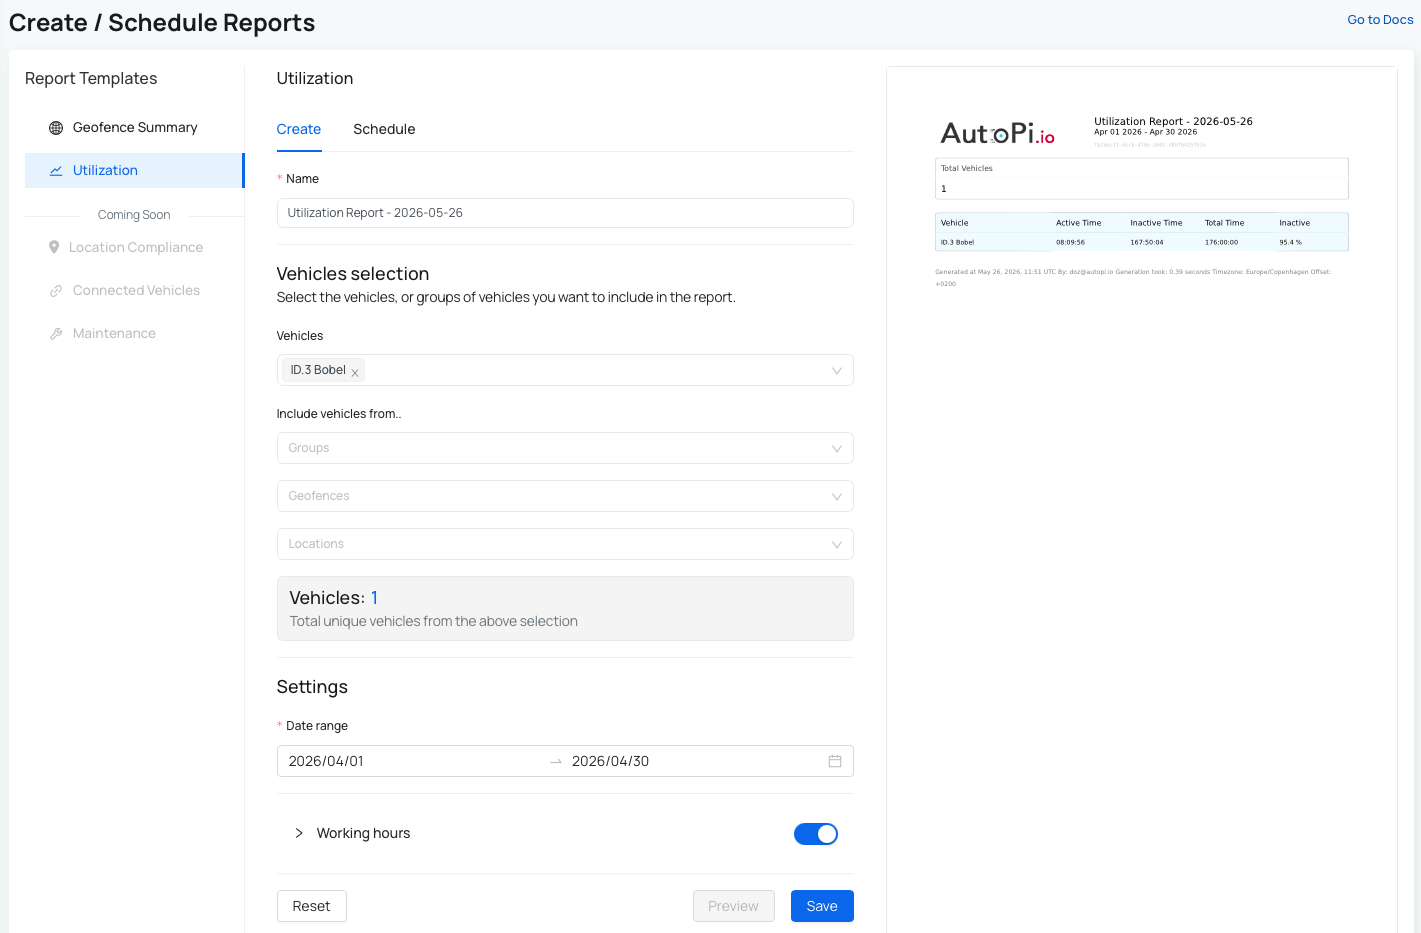Click the Settings heading
This screenshot has width=1421, height=933.
tap(312, 687)
